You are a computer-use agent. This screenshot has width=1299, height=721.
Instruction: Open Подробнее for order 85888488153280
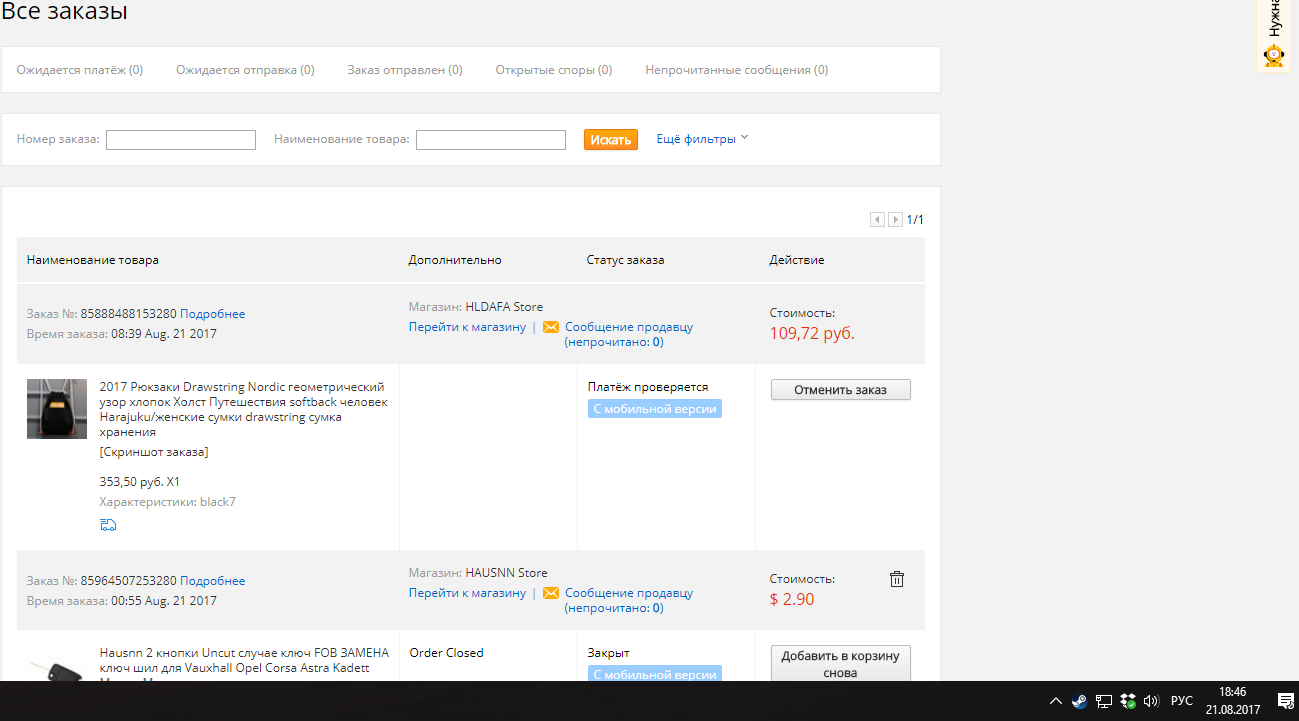(x=213, y=314)
